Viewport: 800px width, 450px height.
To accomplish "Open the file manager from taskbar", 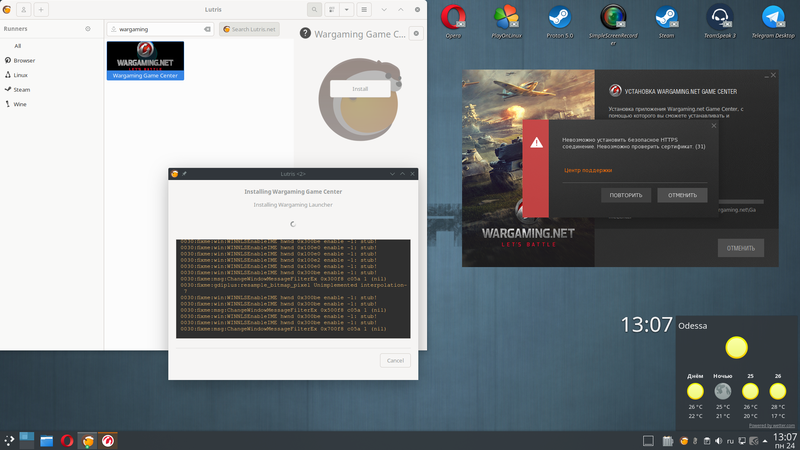I will [46, 441].
